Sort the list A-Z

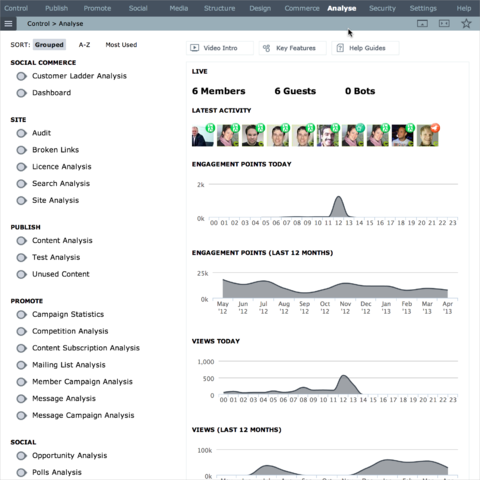point(84,45)
